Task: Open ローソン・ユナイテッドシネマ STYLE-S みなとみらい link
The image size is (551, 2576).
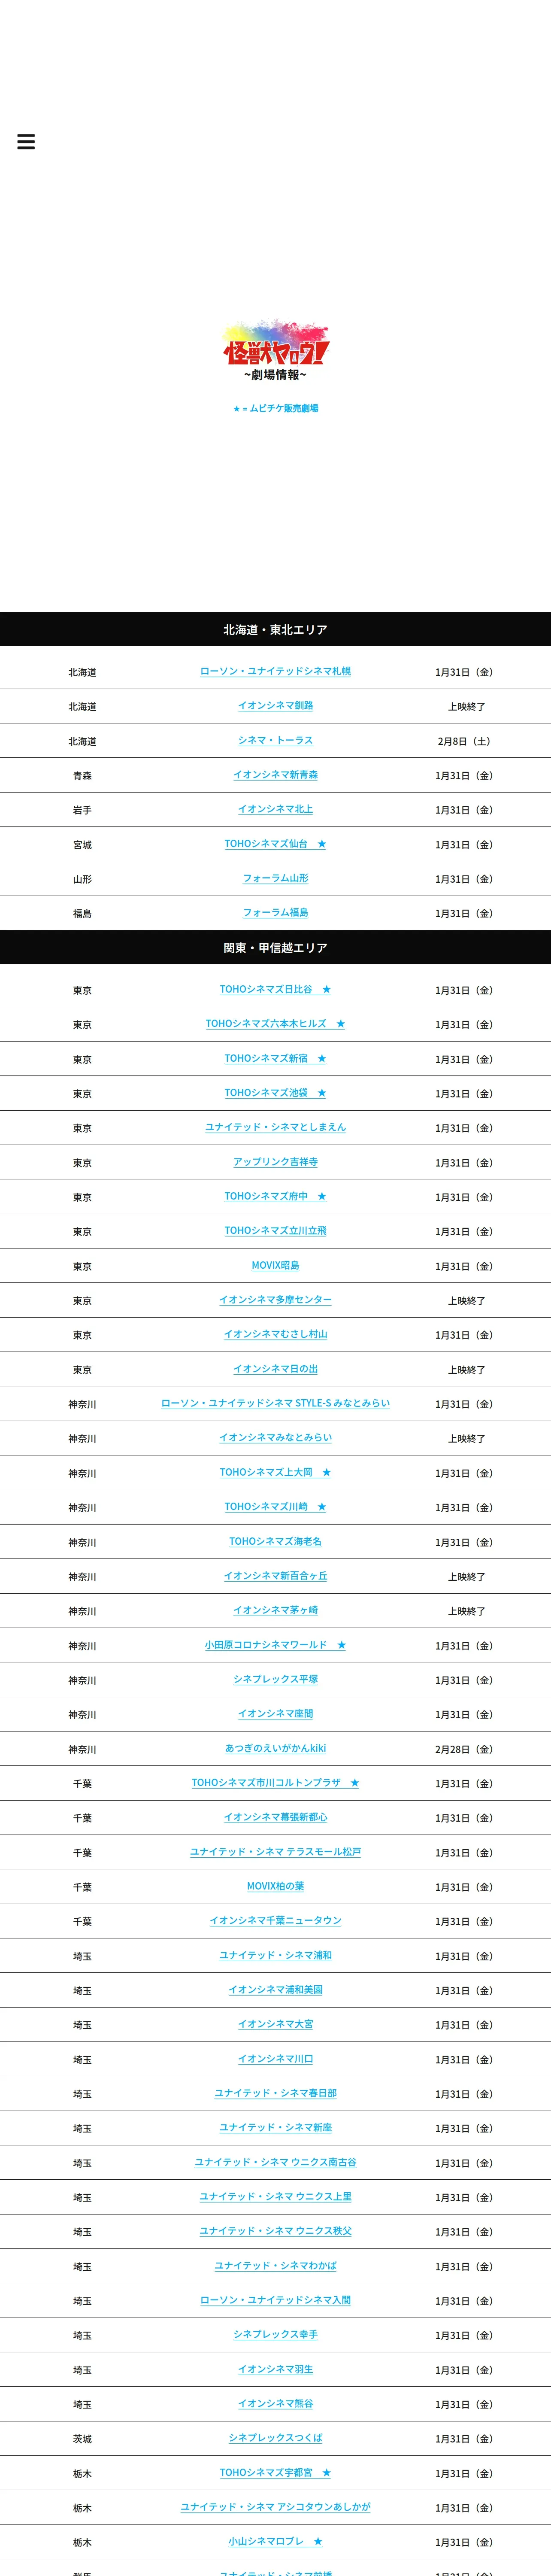Action: pyautogui.click(x=275, y=1404)
